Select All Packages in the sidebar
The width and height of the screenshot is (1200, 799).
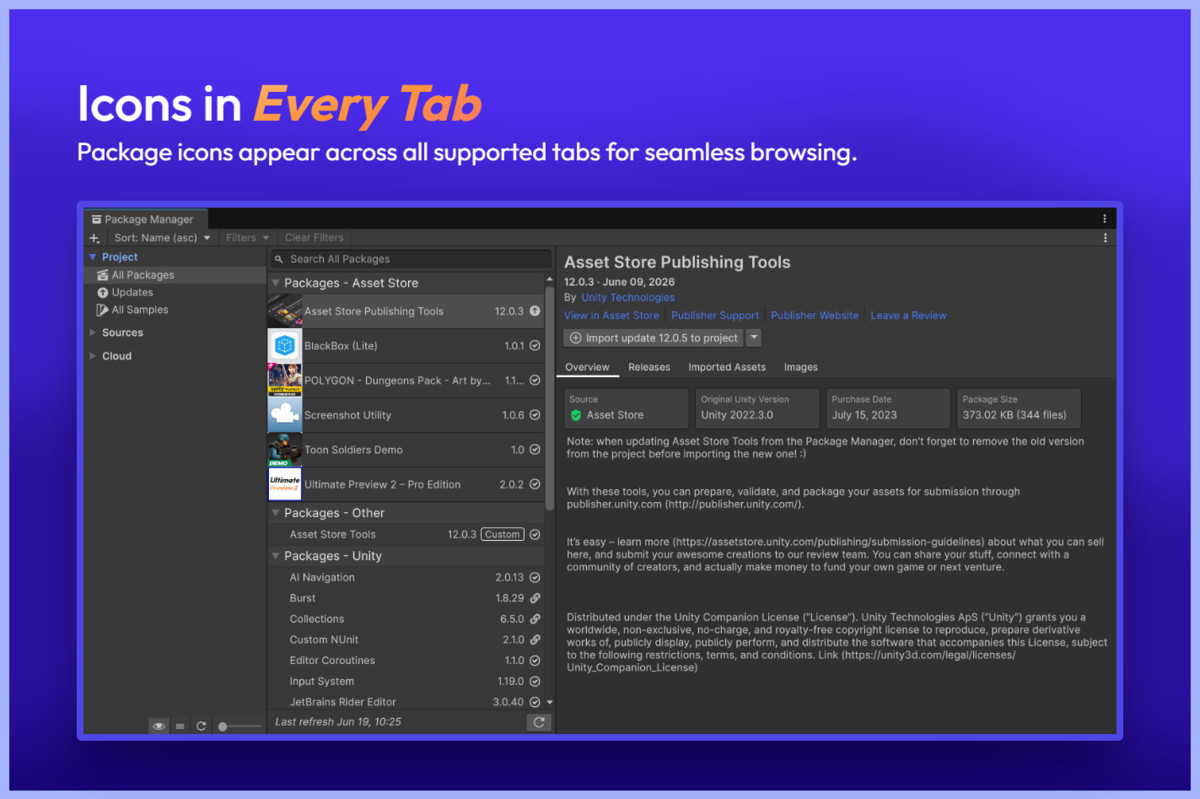tap(175, 275)
